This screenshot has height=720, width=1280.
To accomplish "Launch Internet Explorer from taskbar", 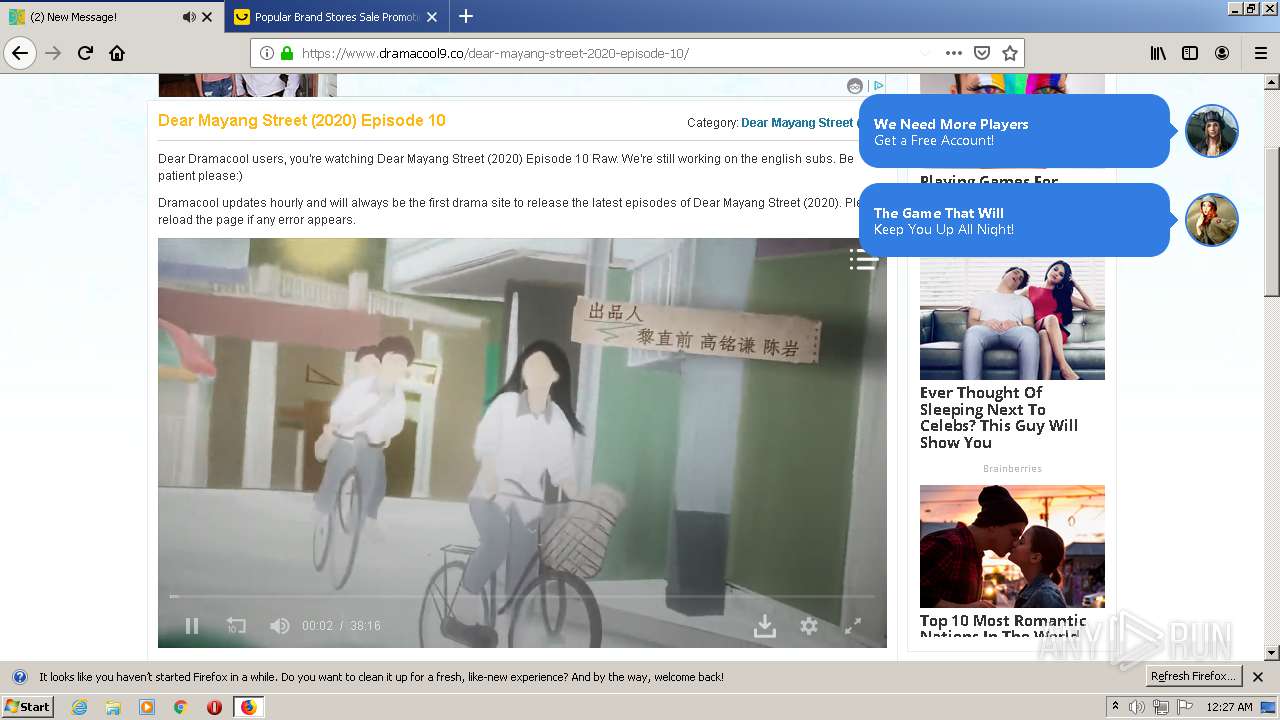I will coord(79,707).
